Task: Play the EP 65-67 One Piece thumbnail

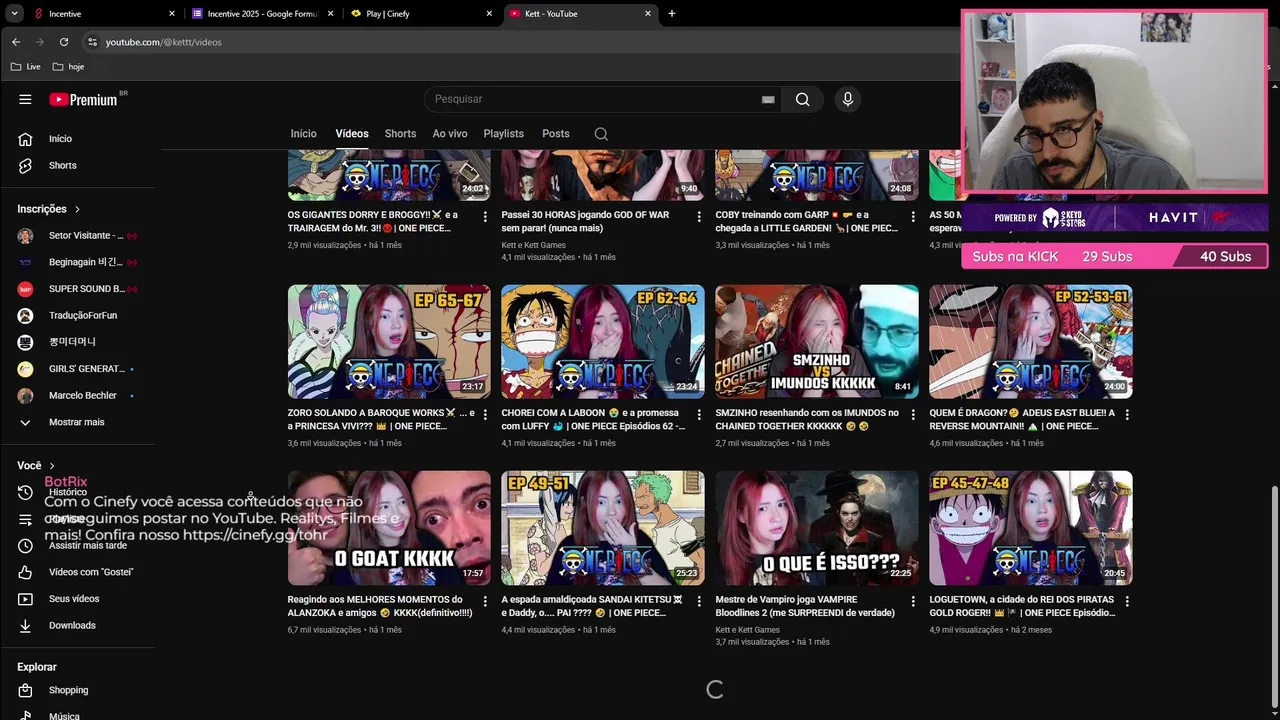Action: pyautogui.click(x=389, y=341)
